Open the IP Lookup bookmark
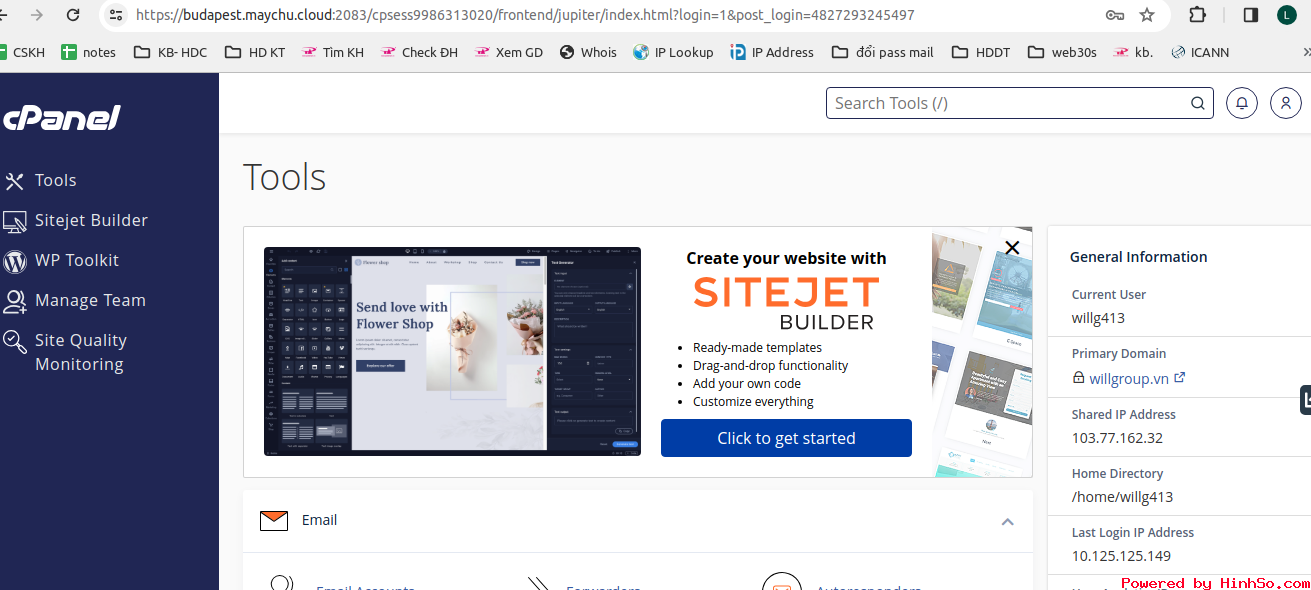The height and width of the screenshot is (590, 1311). pos(673,52)
